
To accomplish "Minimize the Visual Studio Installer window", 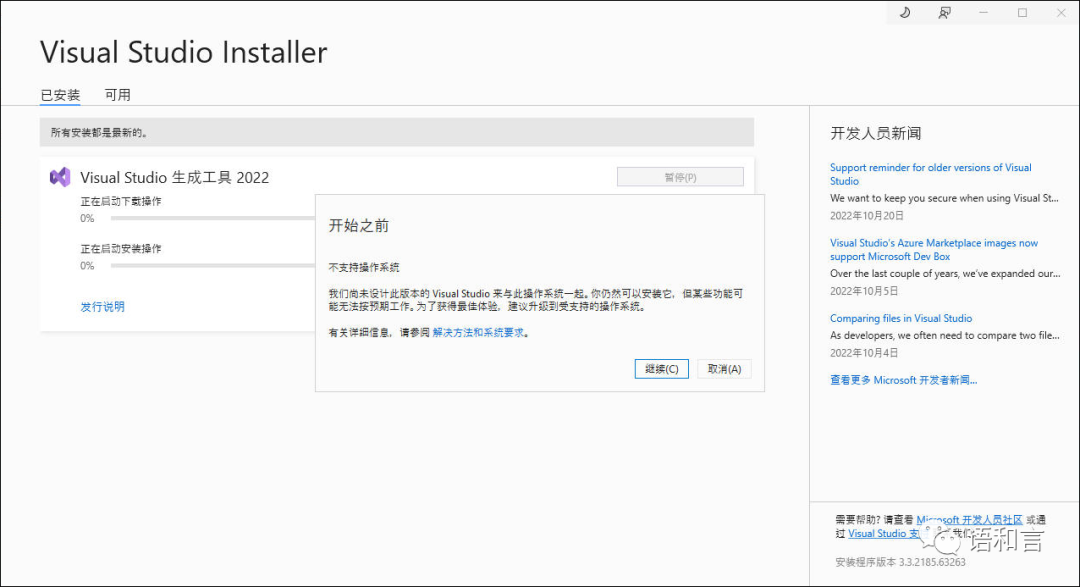I will (x=984, y=12).
